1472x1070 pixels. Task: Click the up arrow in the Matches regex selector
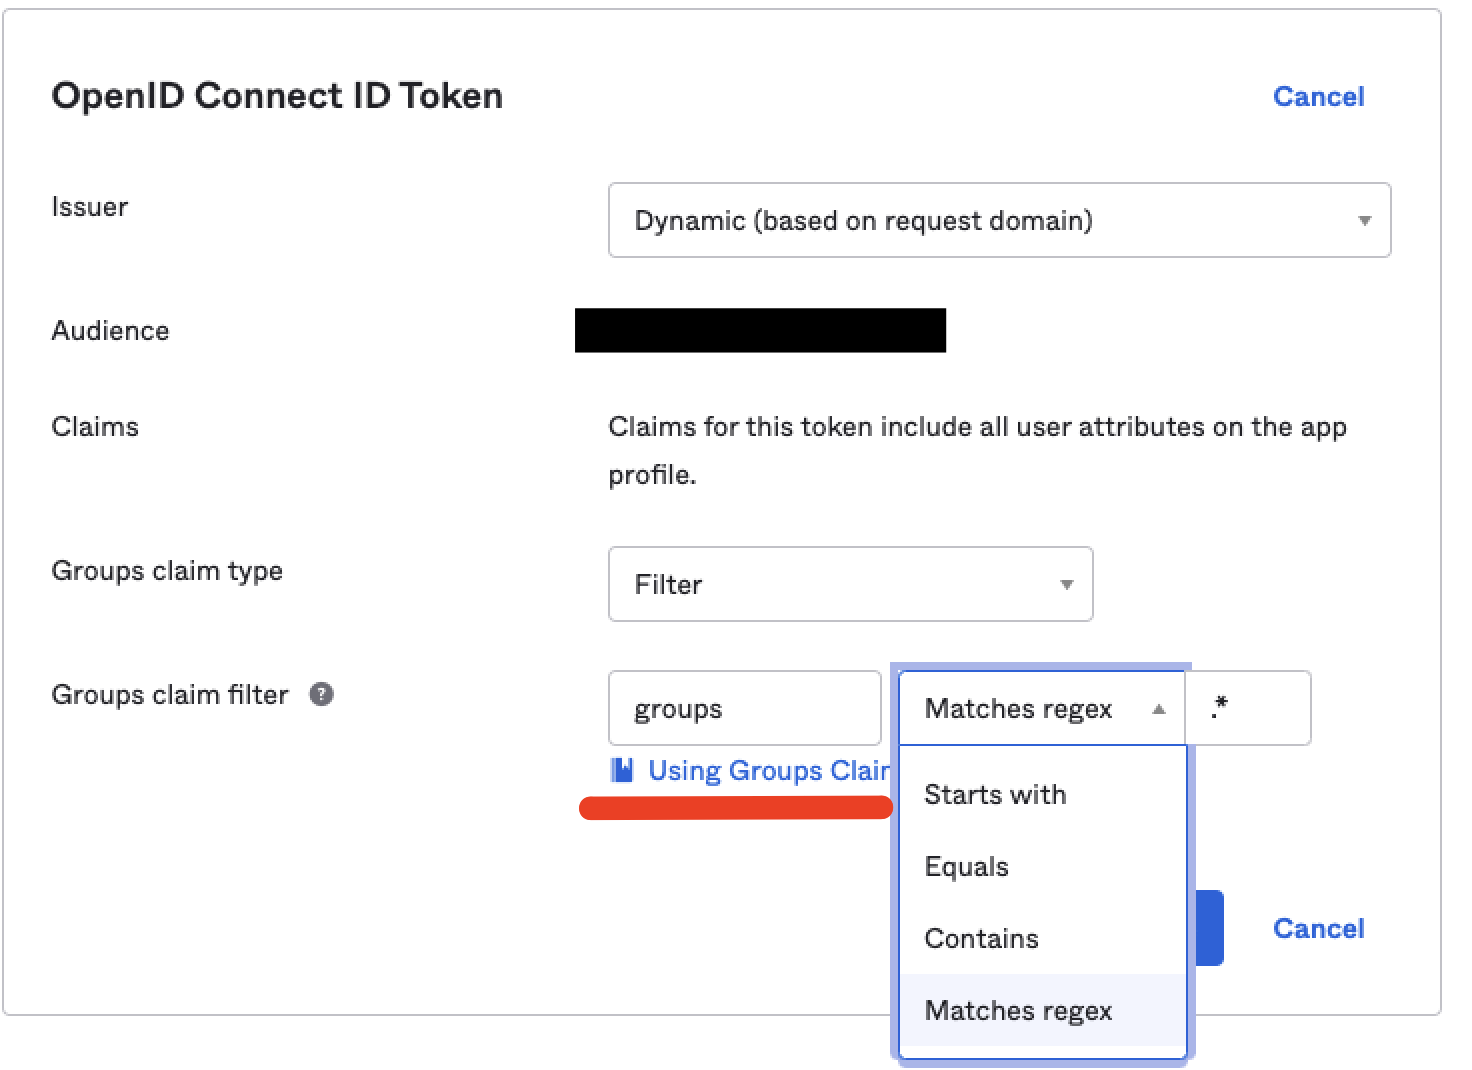[1158, 708]
